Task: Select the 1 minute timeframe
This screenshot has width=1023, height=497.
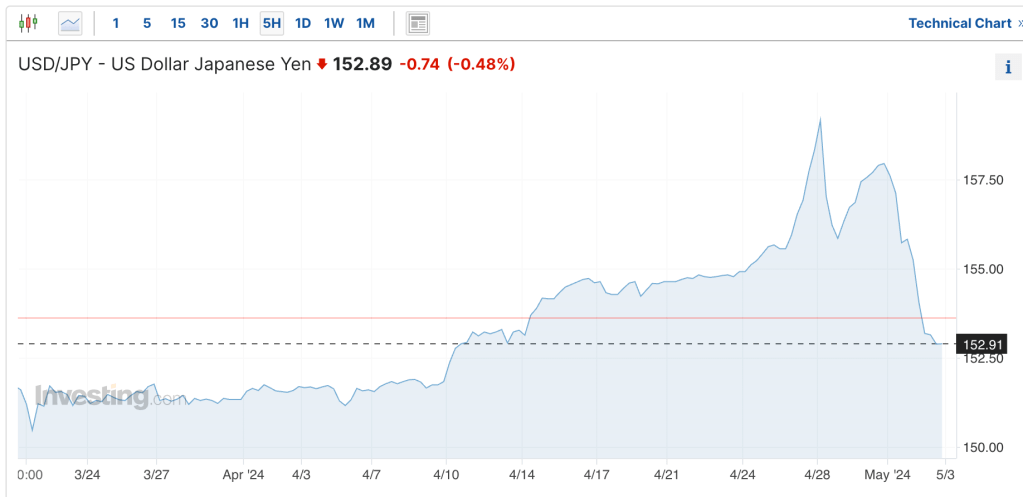Action: pyautogui.click(x=116, y=23)
